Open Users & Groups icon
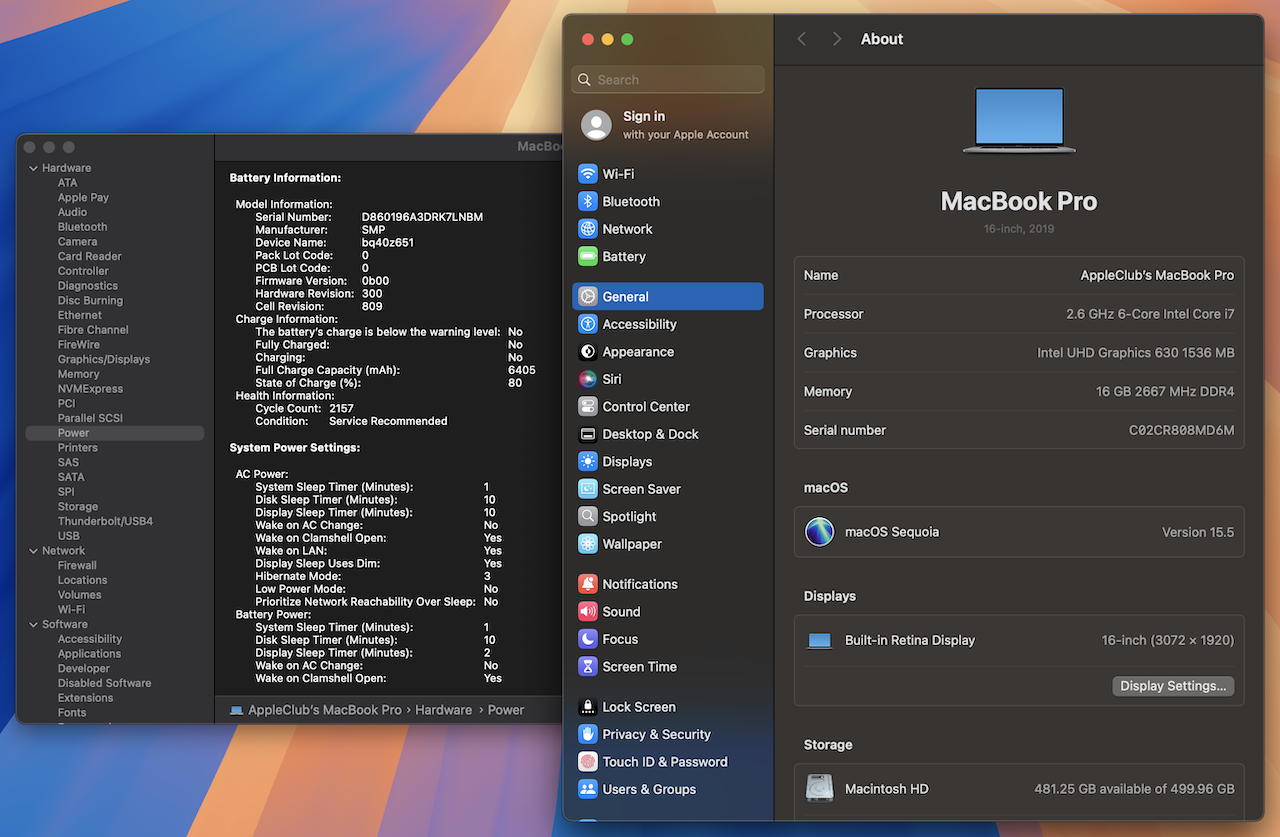 pos(588,789)
